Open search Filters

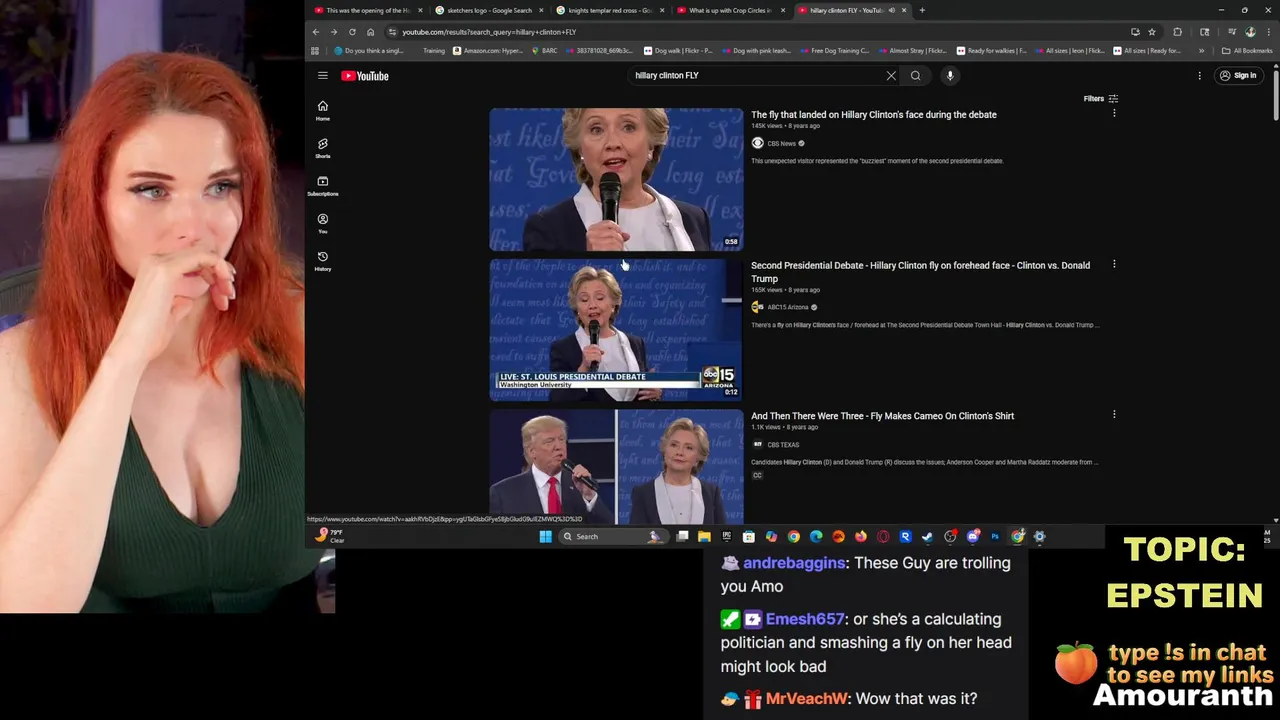pyautogui.click(x=1101, y=99)
